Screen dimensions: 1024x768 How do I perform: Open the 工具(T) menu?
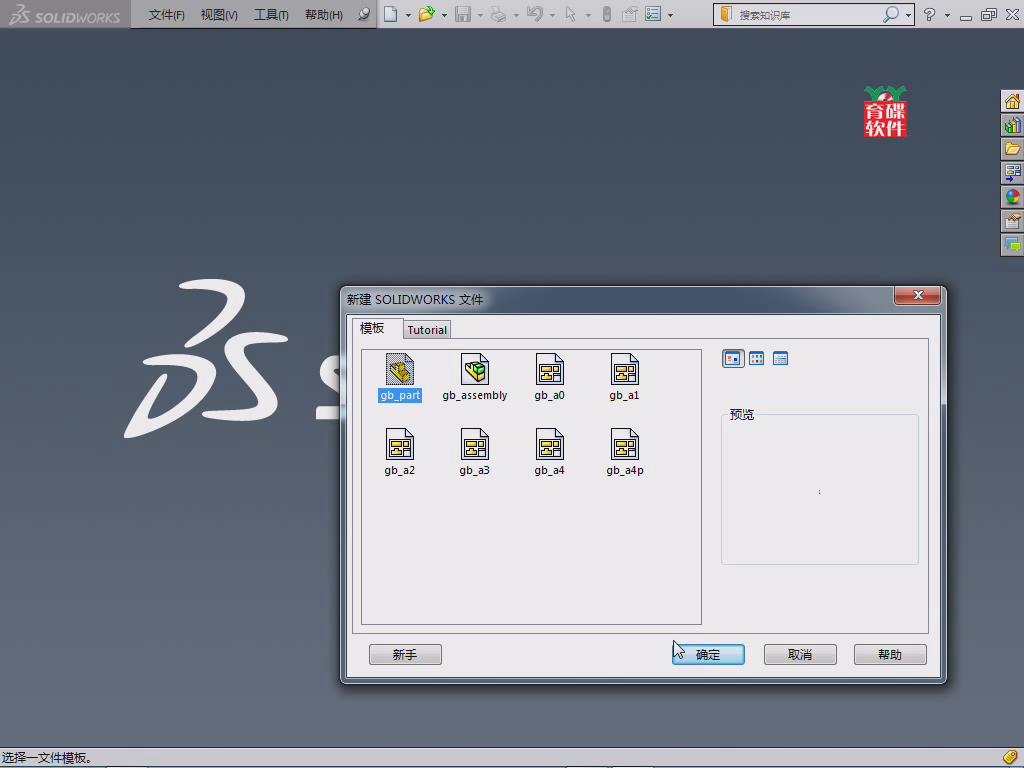pyautogui.click(x=271, y=14)
